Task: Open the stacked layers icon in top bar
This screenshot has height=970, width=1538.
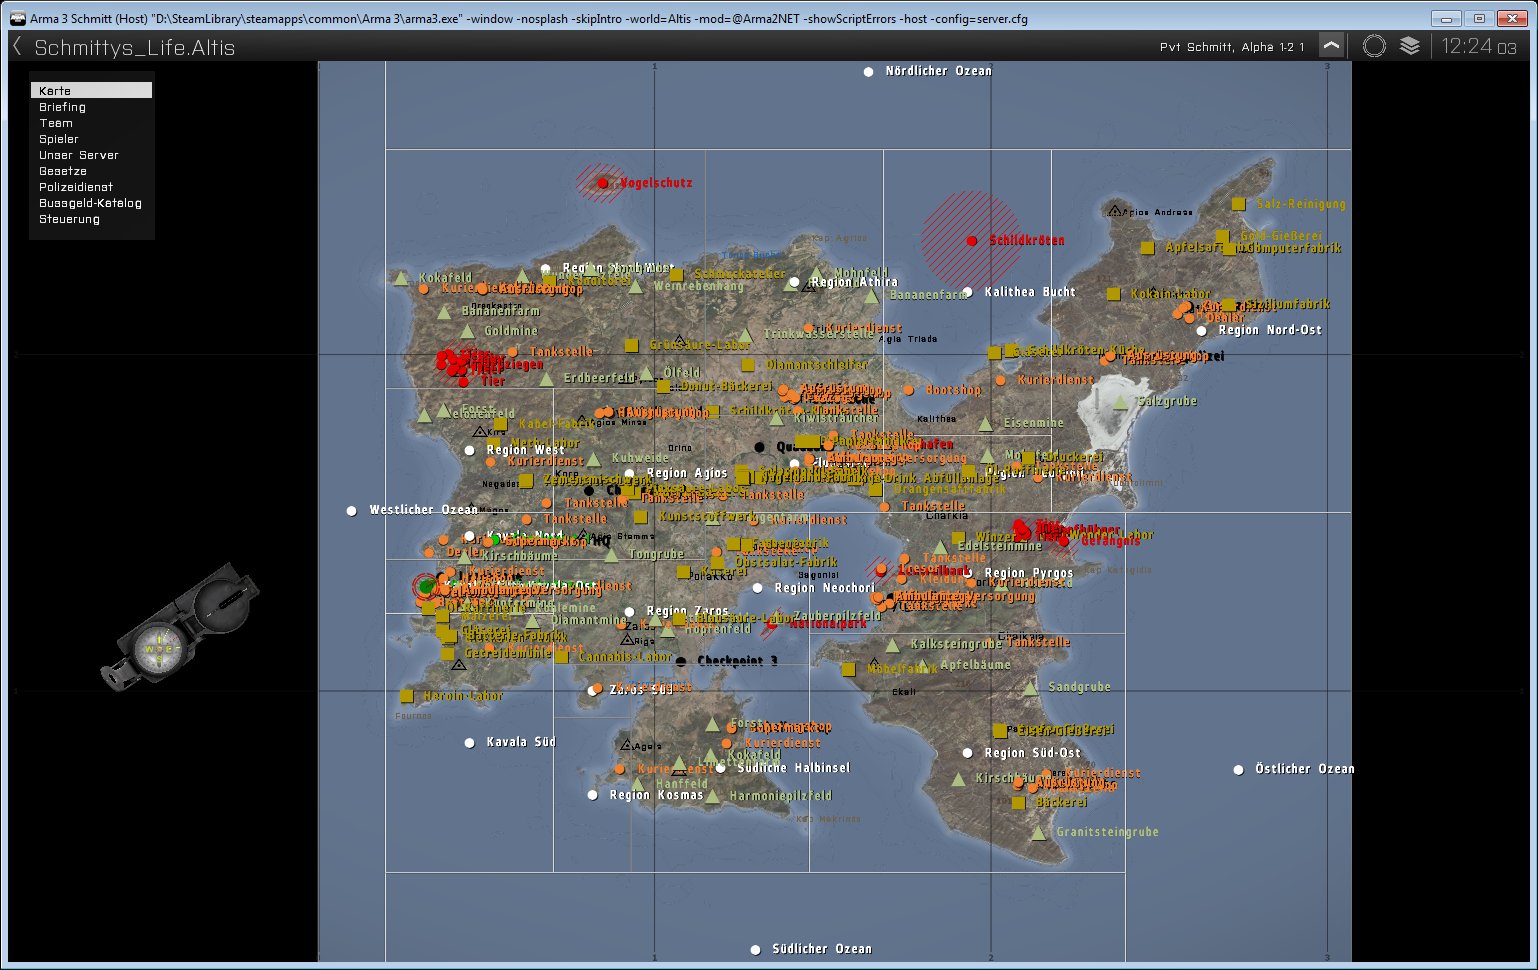Action: (1410, 46)
